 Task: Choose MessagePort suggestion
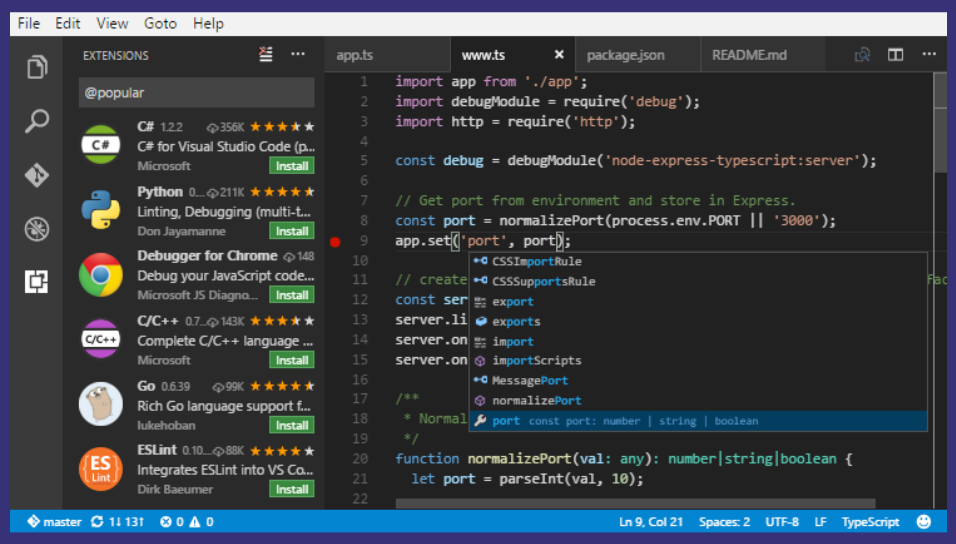698,381
